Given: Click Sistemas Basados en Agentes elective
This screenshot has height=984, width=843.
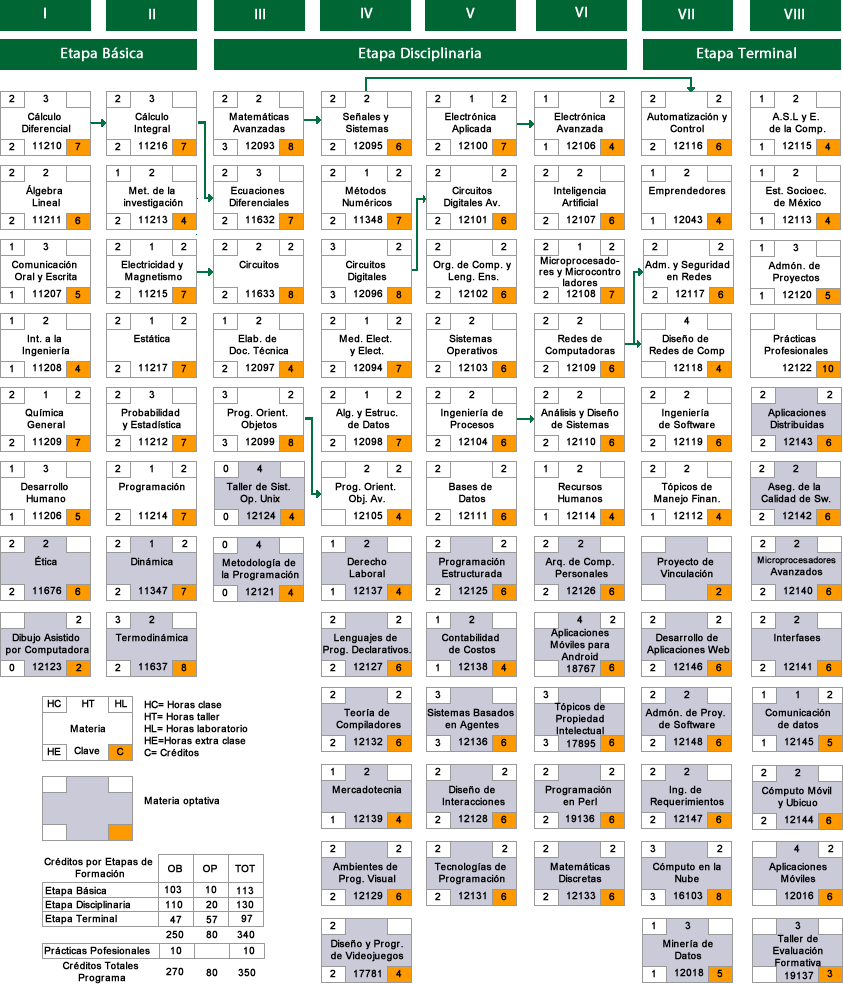Looking at the screenshot, I should point(471,720).
